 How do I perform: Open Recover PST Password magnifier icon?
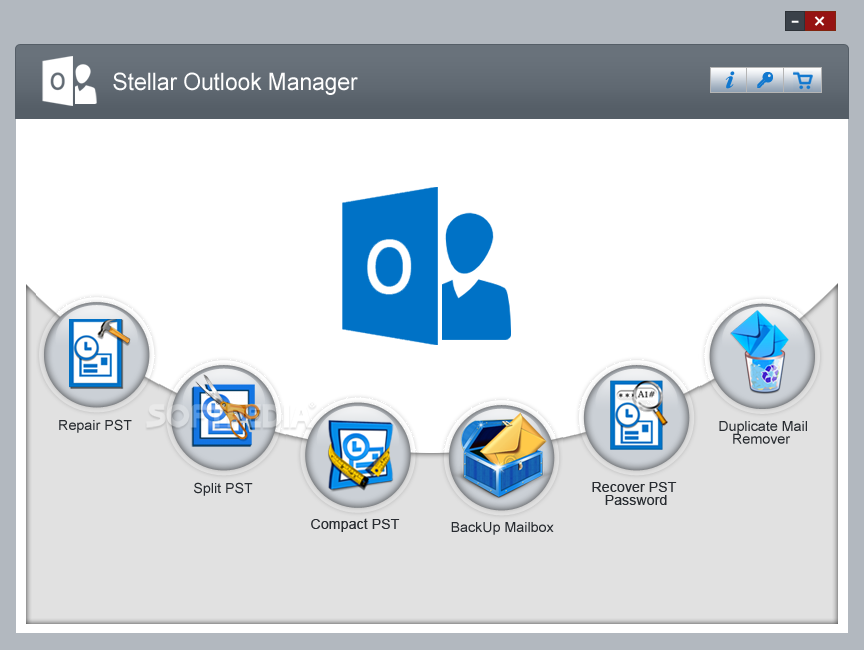636,417
